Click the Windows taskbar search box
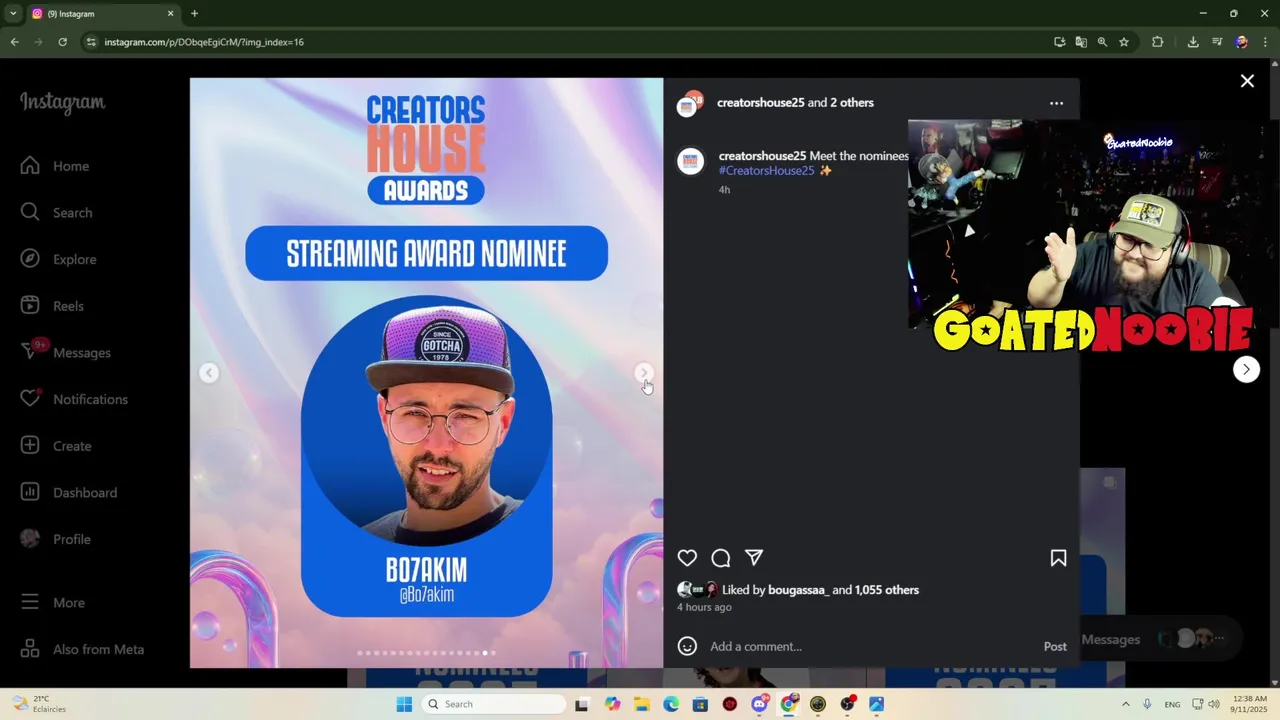Screen dimensions: 1280x720 (493, 704)
